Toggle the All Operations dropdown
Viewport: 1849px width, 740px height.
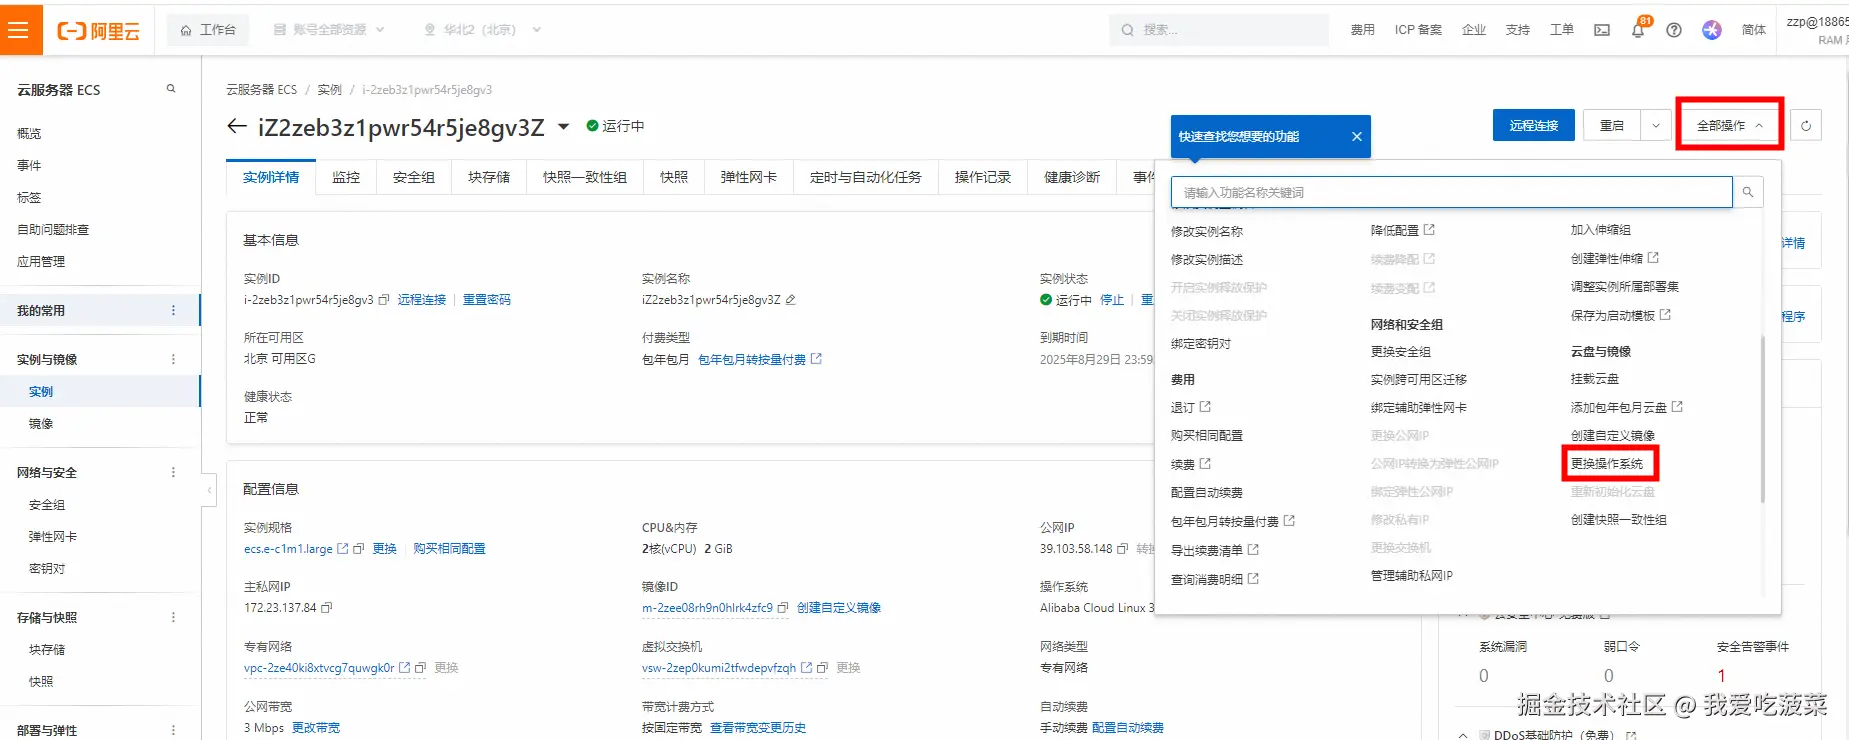1730,126
